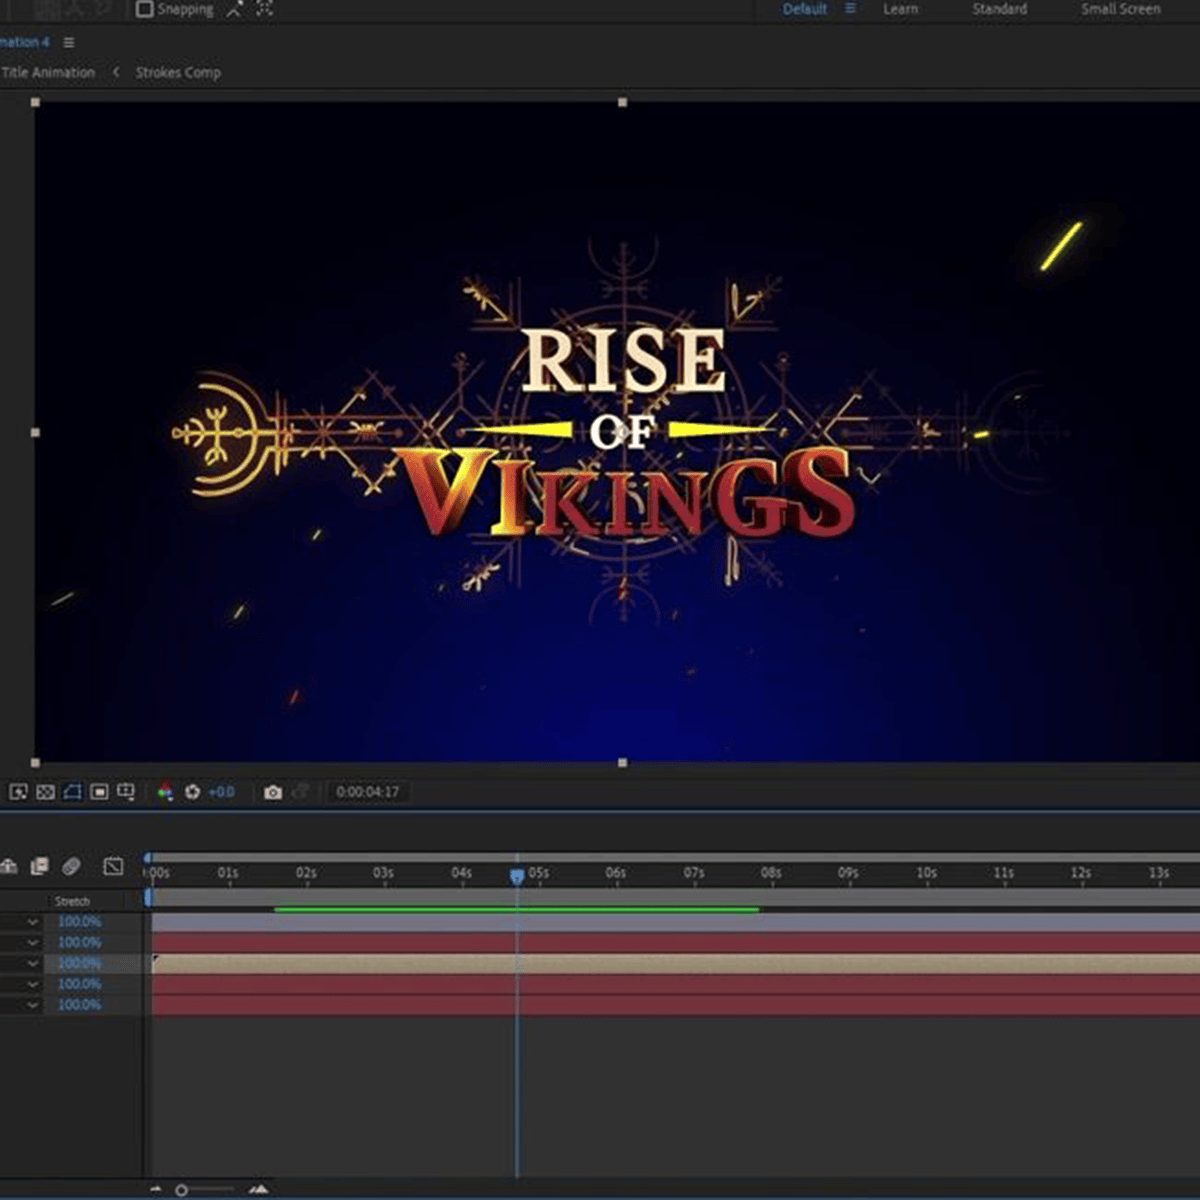Click the top-left bounding box handle in the viewer
This screenshot has width=1200, height=1200.
(x=36, y=102)
